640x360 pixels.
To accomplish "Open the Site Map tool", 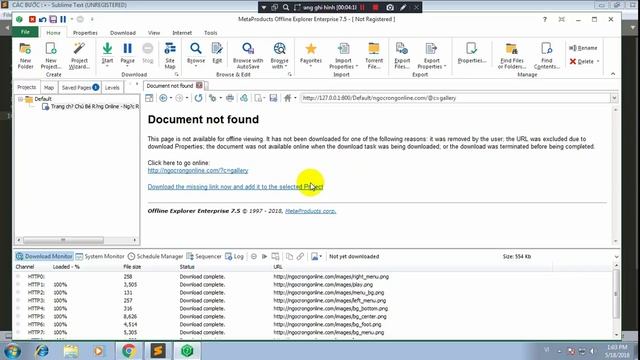I will point(170,56).
